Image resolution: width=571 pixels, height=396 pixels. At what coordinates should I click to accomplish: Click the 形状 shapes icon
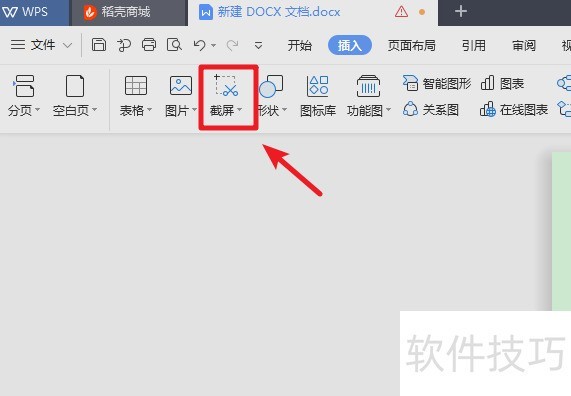click(271, 86)
